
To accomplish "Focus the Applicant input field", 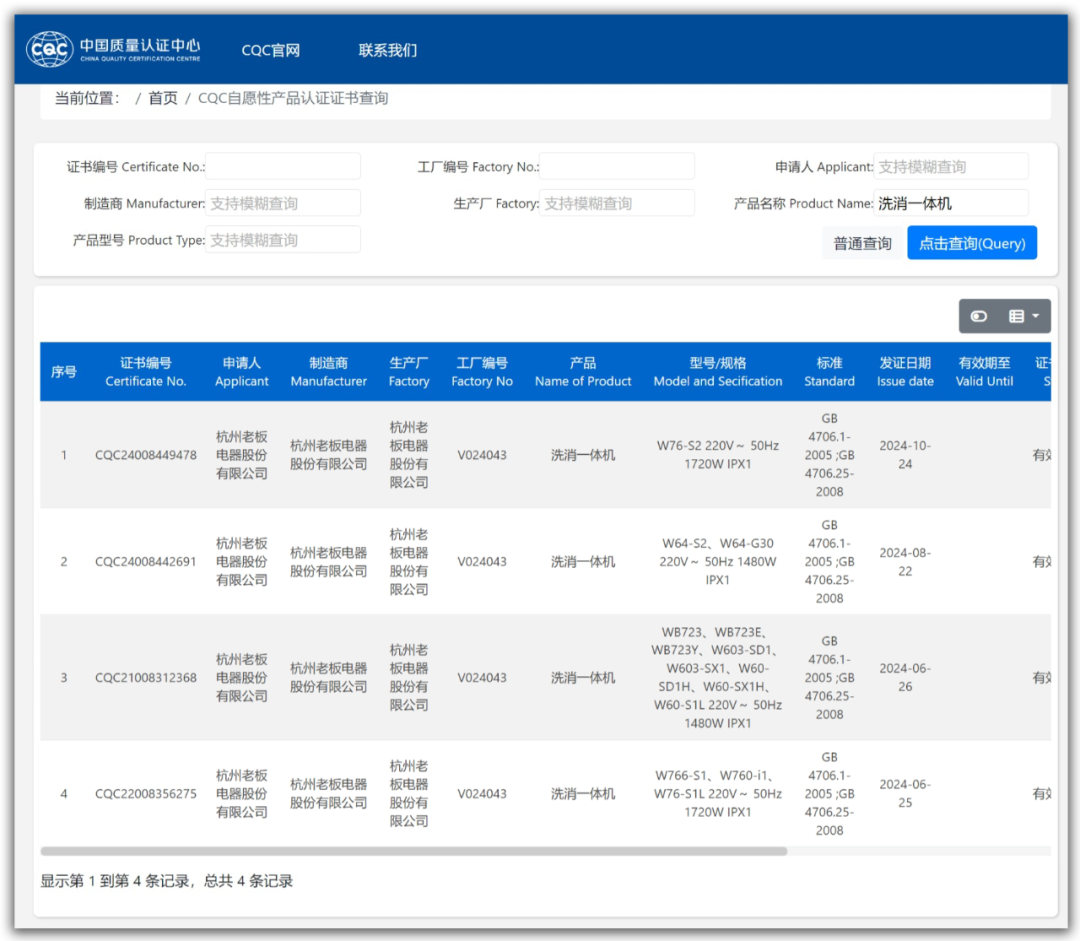I will tap(951, 167).
